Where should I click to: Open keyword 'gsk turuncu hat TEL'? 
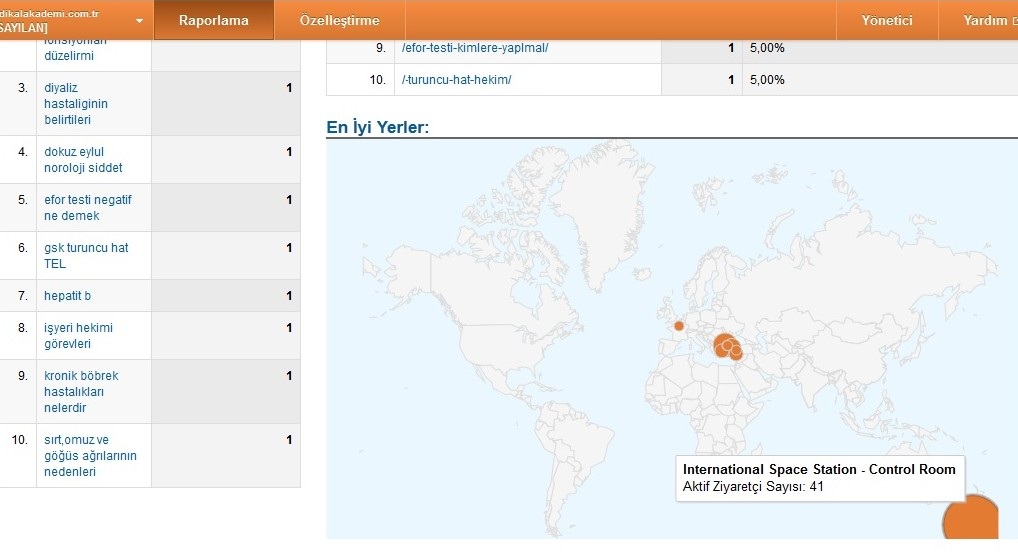coord(86,255)
